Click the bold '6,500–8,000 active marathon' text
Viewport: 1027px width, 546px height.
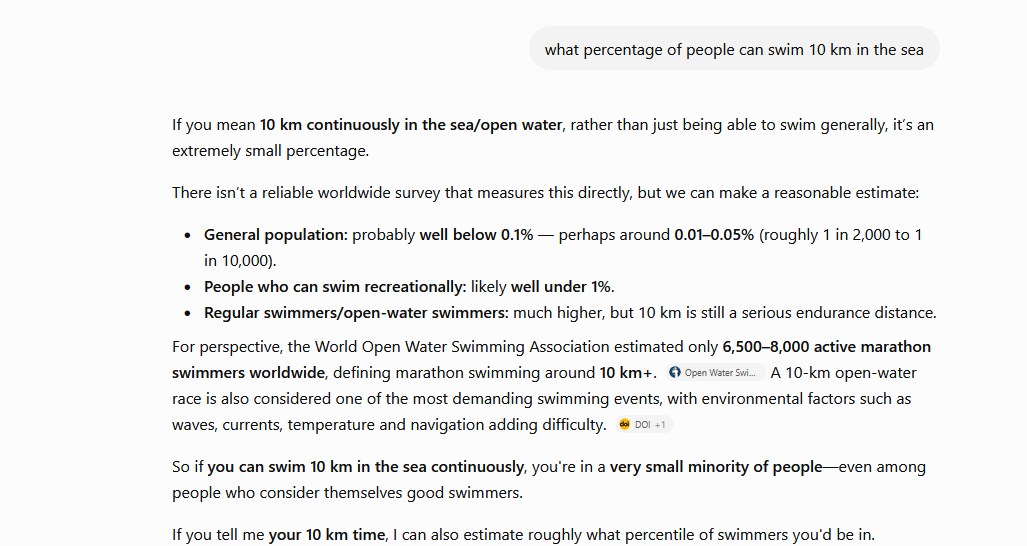827,346
